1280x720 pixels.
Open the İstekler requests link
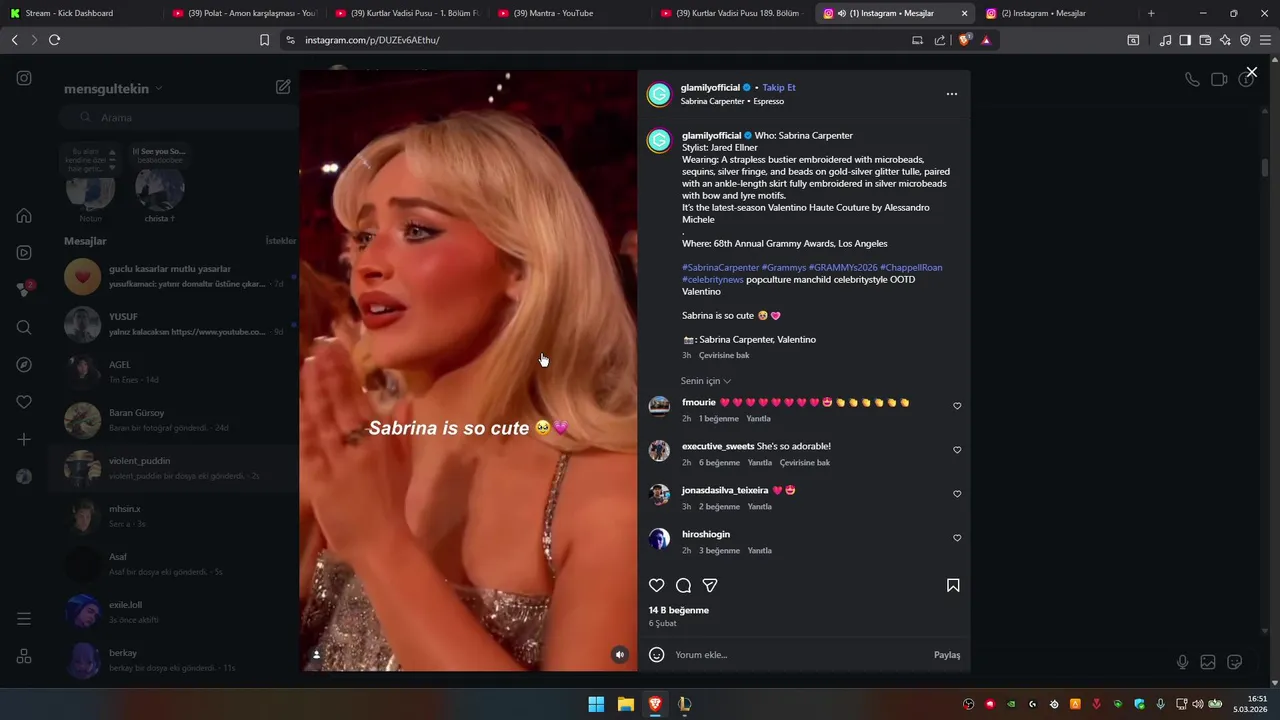(281, 241)
